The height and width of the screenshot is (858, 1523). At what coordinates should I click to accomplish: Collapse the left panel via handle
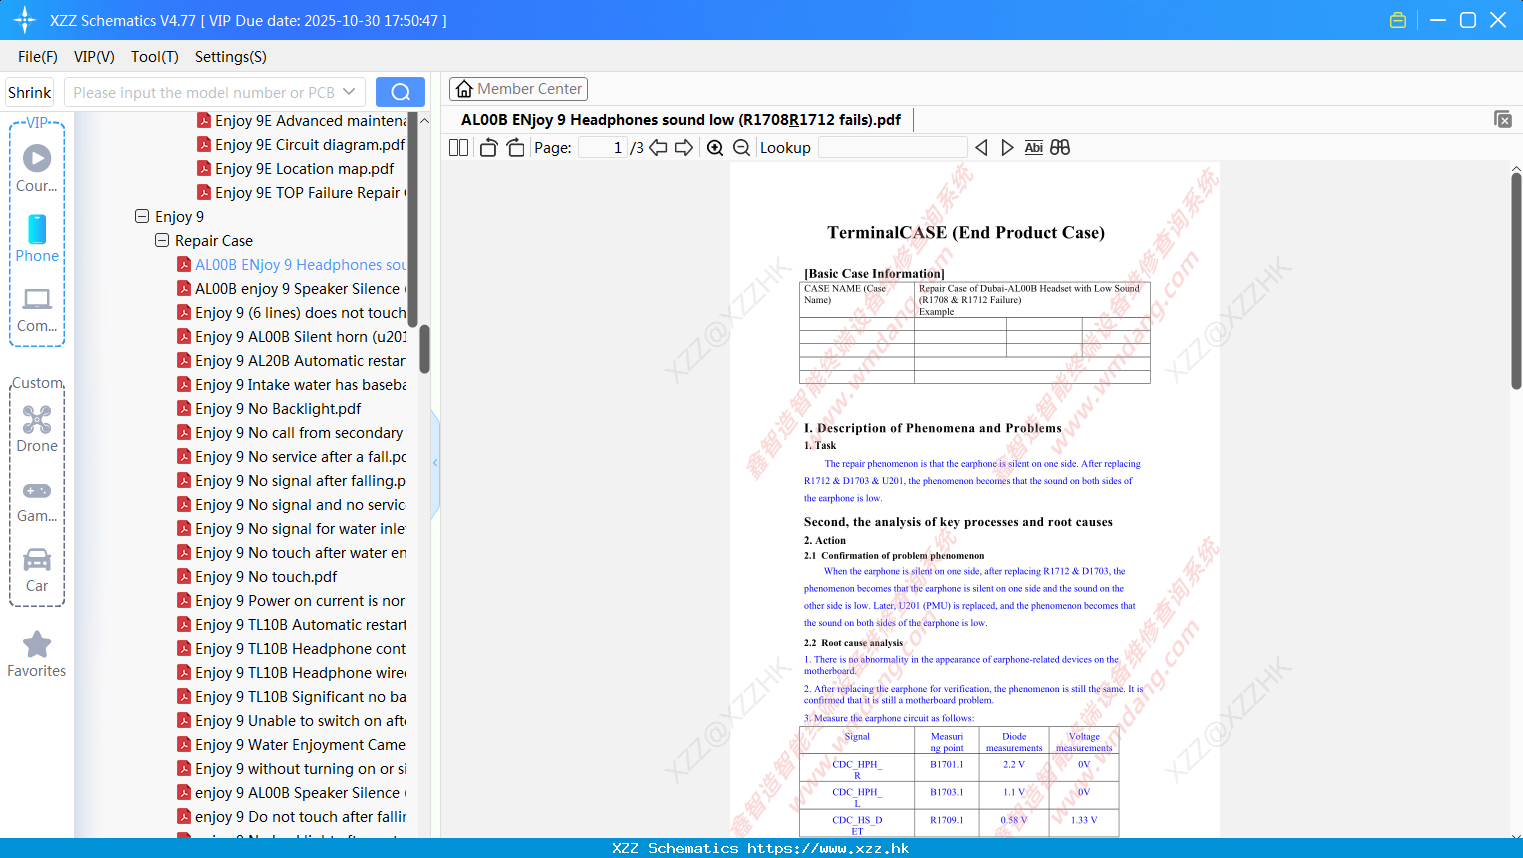435,463
